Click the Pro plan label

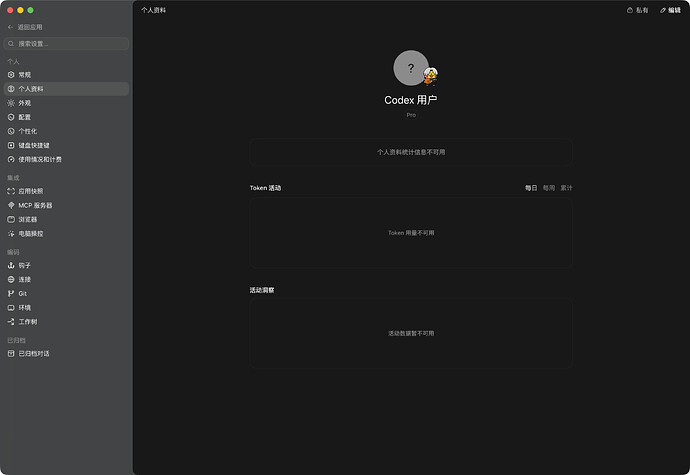[x=411, y=115]
